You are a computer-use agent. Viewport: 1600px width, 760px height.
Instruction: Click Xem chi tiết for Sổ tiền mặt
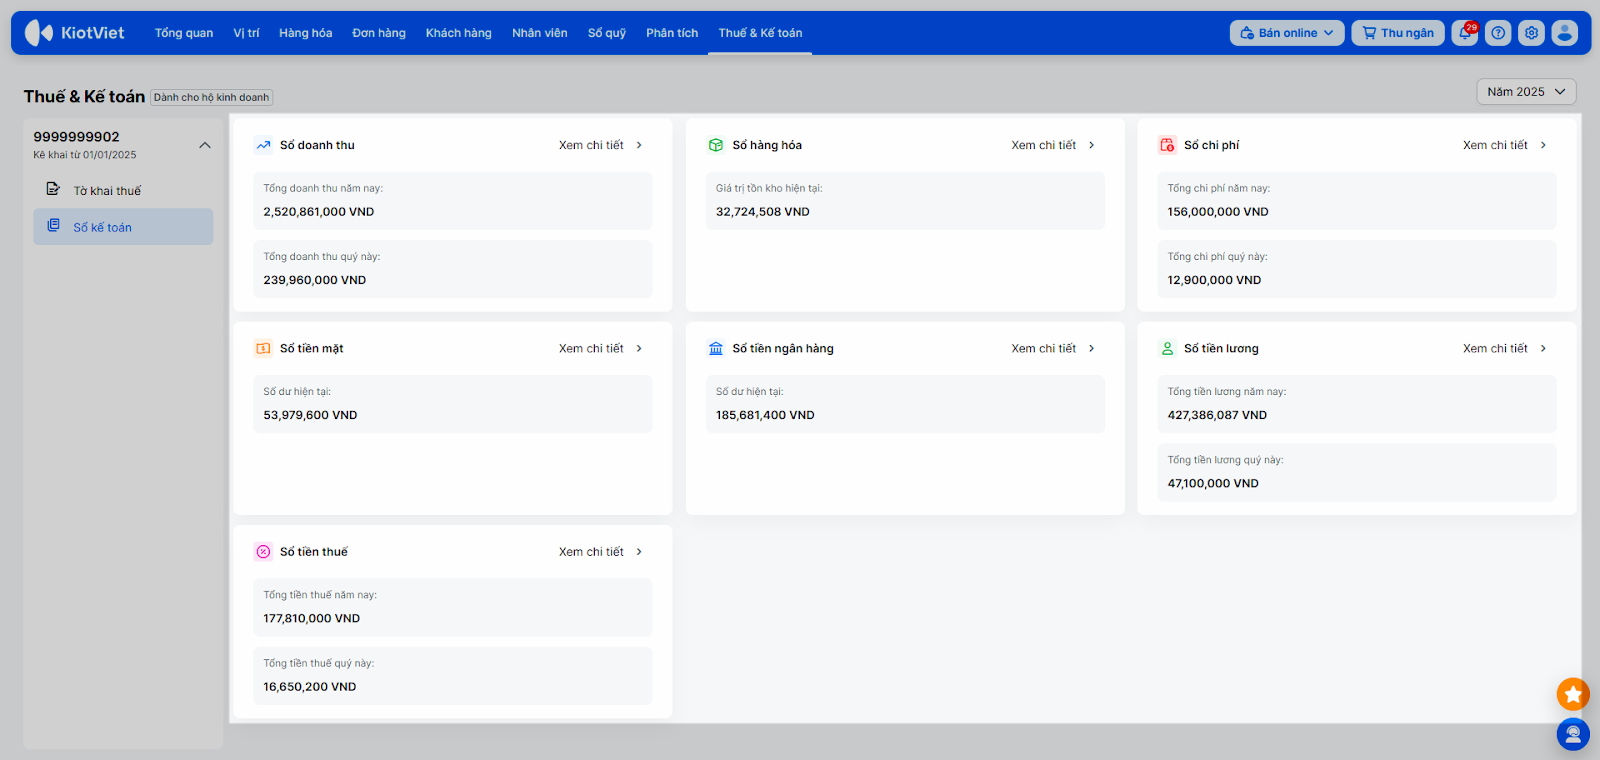point(591,348)
